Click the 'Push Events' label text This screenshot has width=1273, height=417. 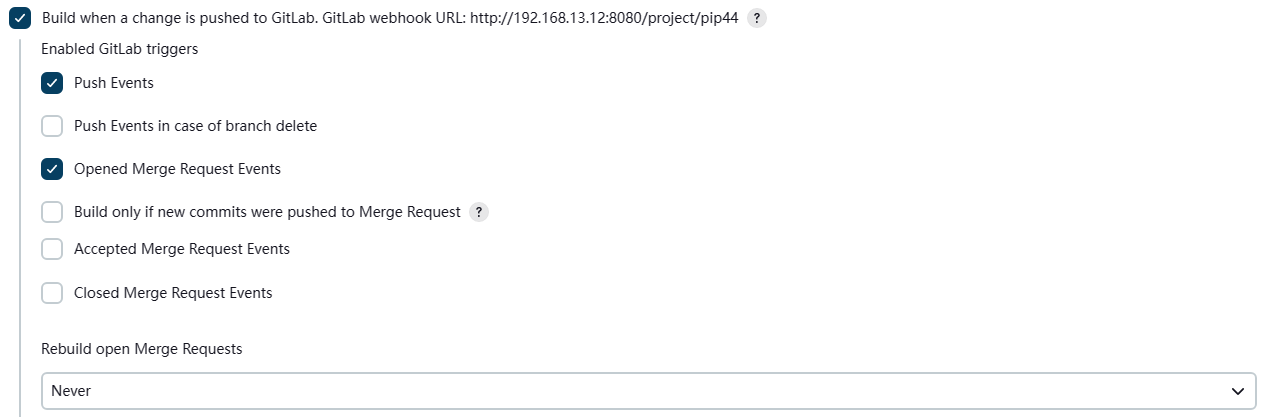tap(114, 83)
